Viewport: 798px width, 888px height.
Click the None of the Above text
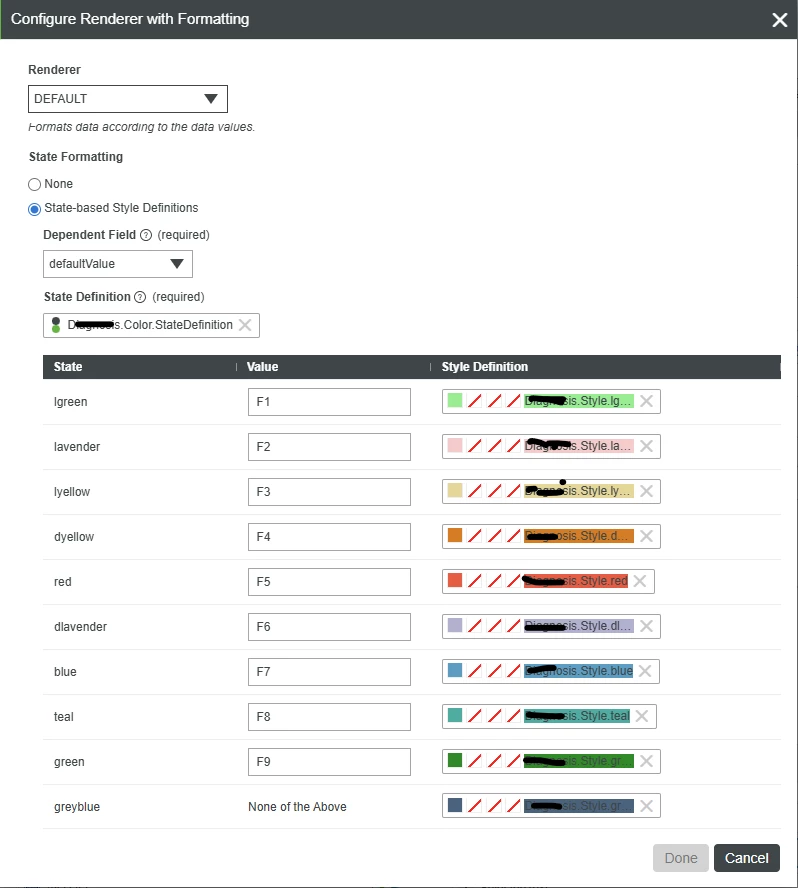tap(297, 807)
